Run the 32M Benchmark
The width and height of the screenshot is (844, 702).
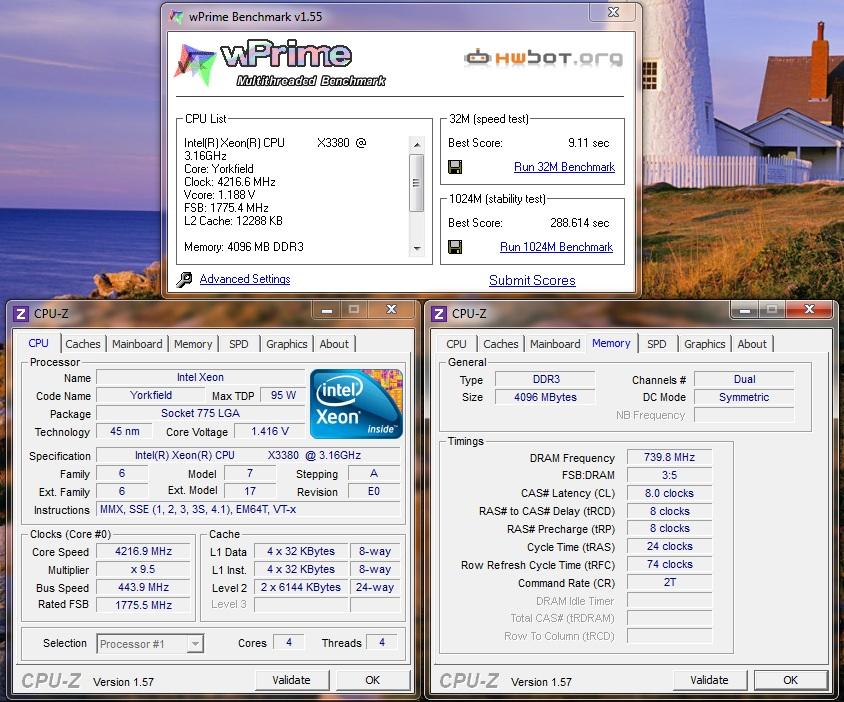[x=564, y=167]
